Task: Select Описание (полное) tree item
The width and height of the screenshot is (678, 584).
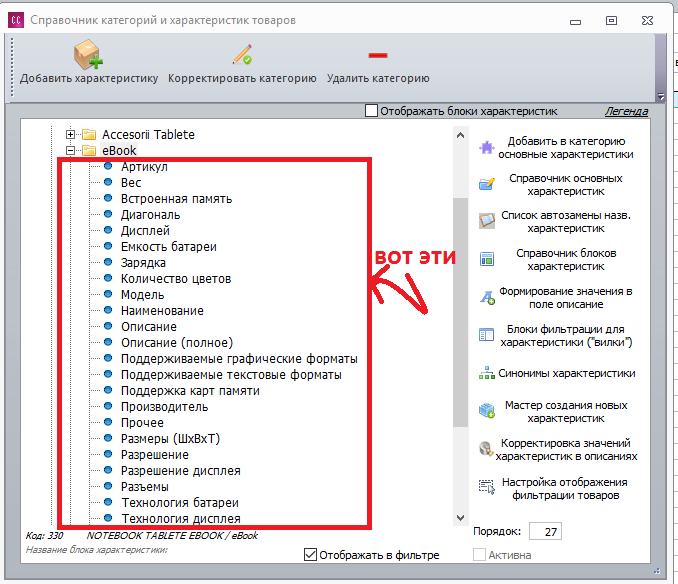Action: coord(177,342)
